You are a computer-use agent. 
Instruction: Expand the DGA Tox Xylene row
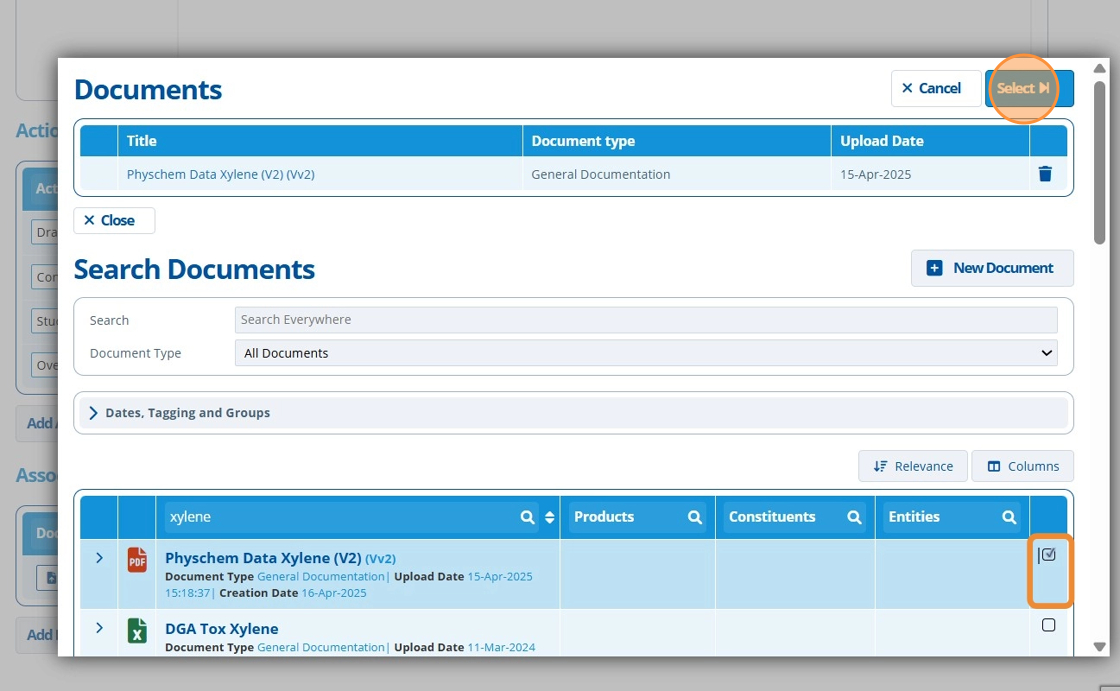(x=99, y=628)
